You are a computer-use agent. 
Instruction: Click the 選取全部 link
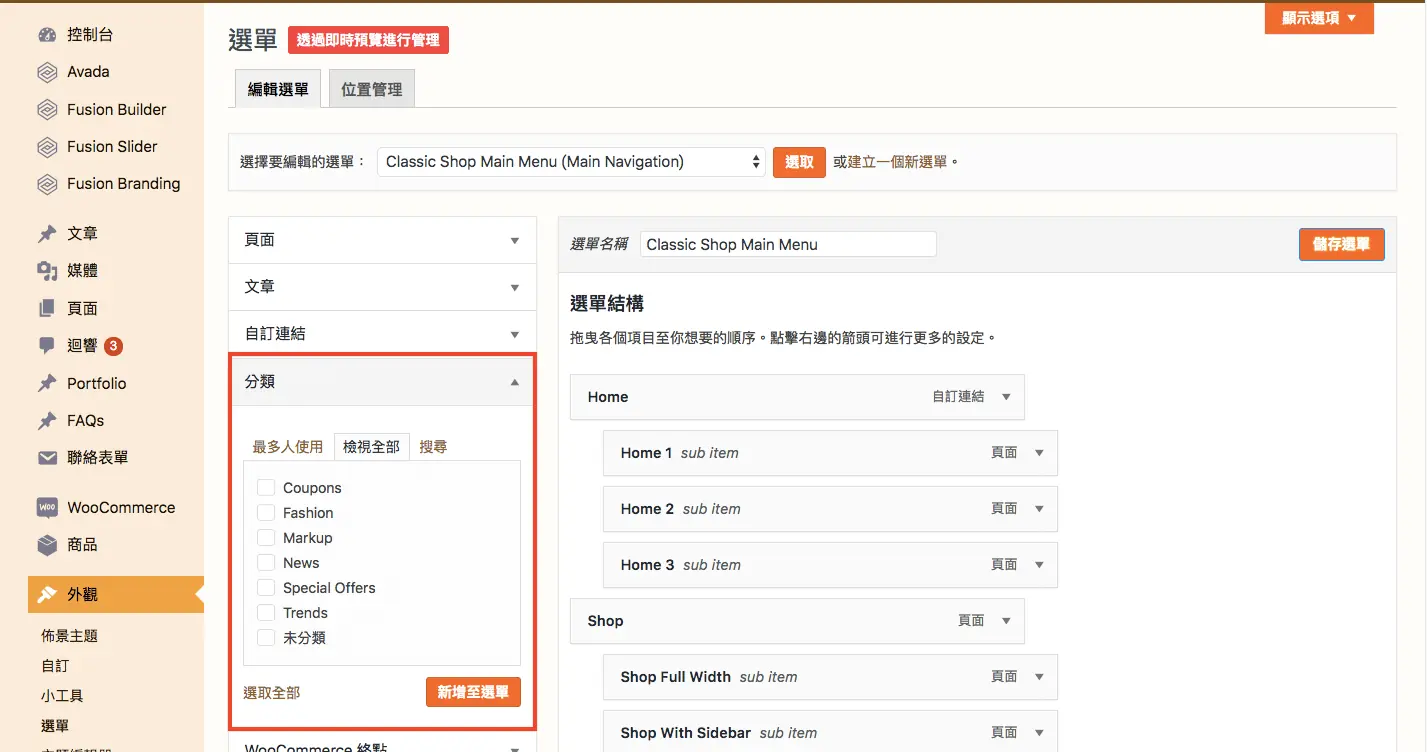point(272,692)
